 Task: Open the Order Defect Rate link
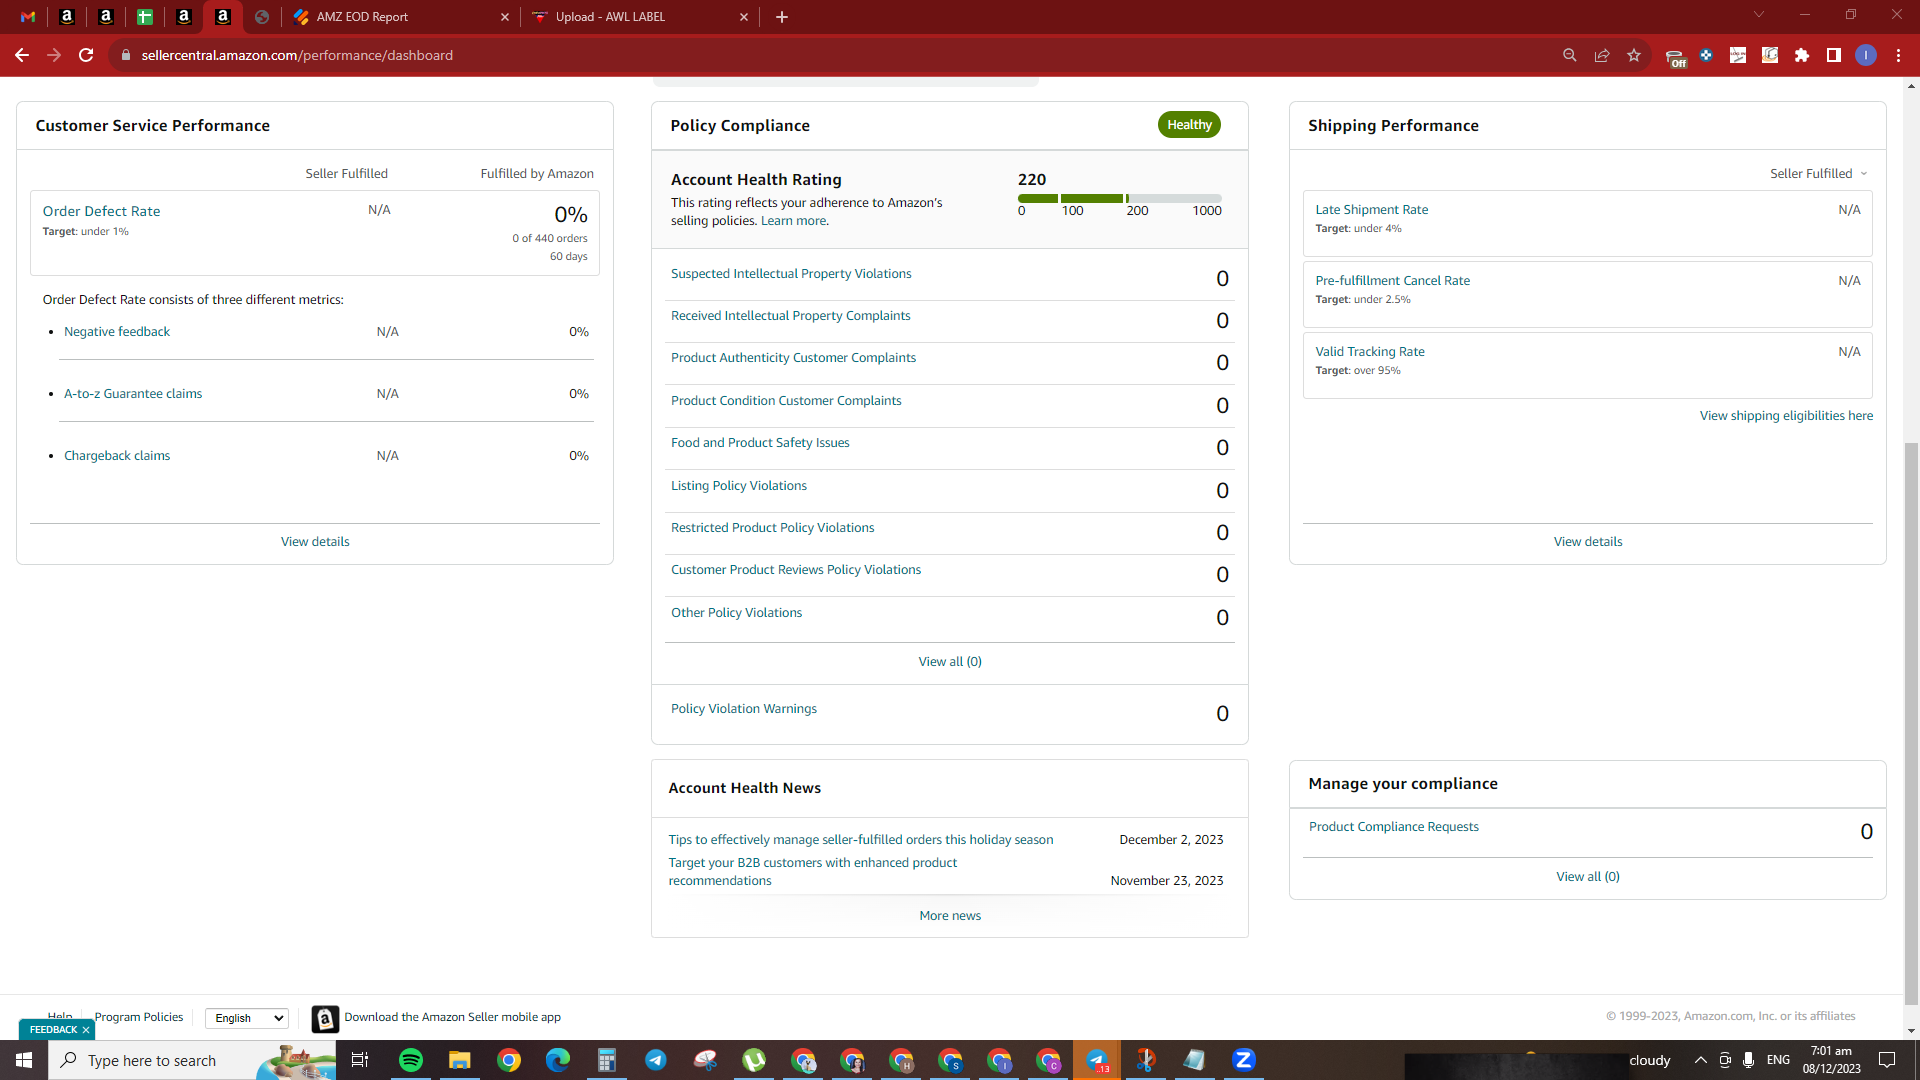tap(101, 211)
